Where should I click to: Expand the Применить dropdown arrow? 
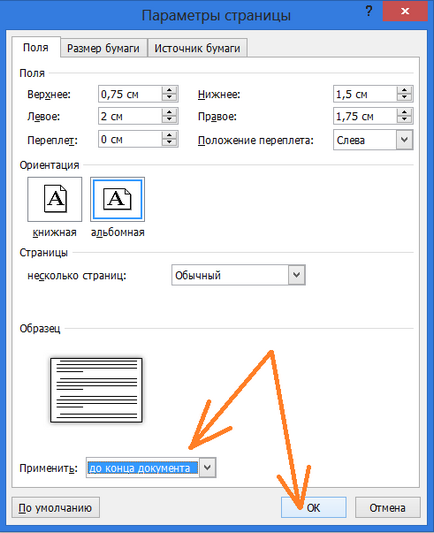tap(207, 468)
